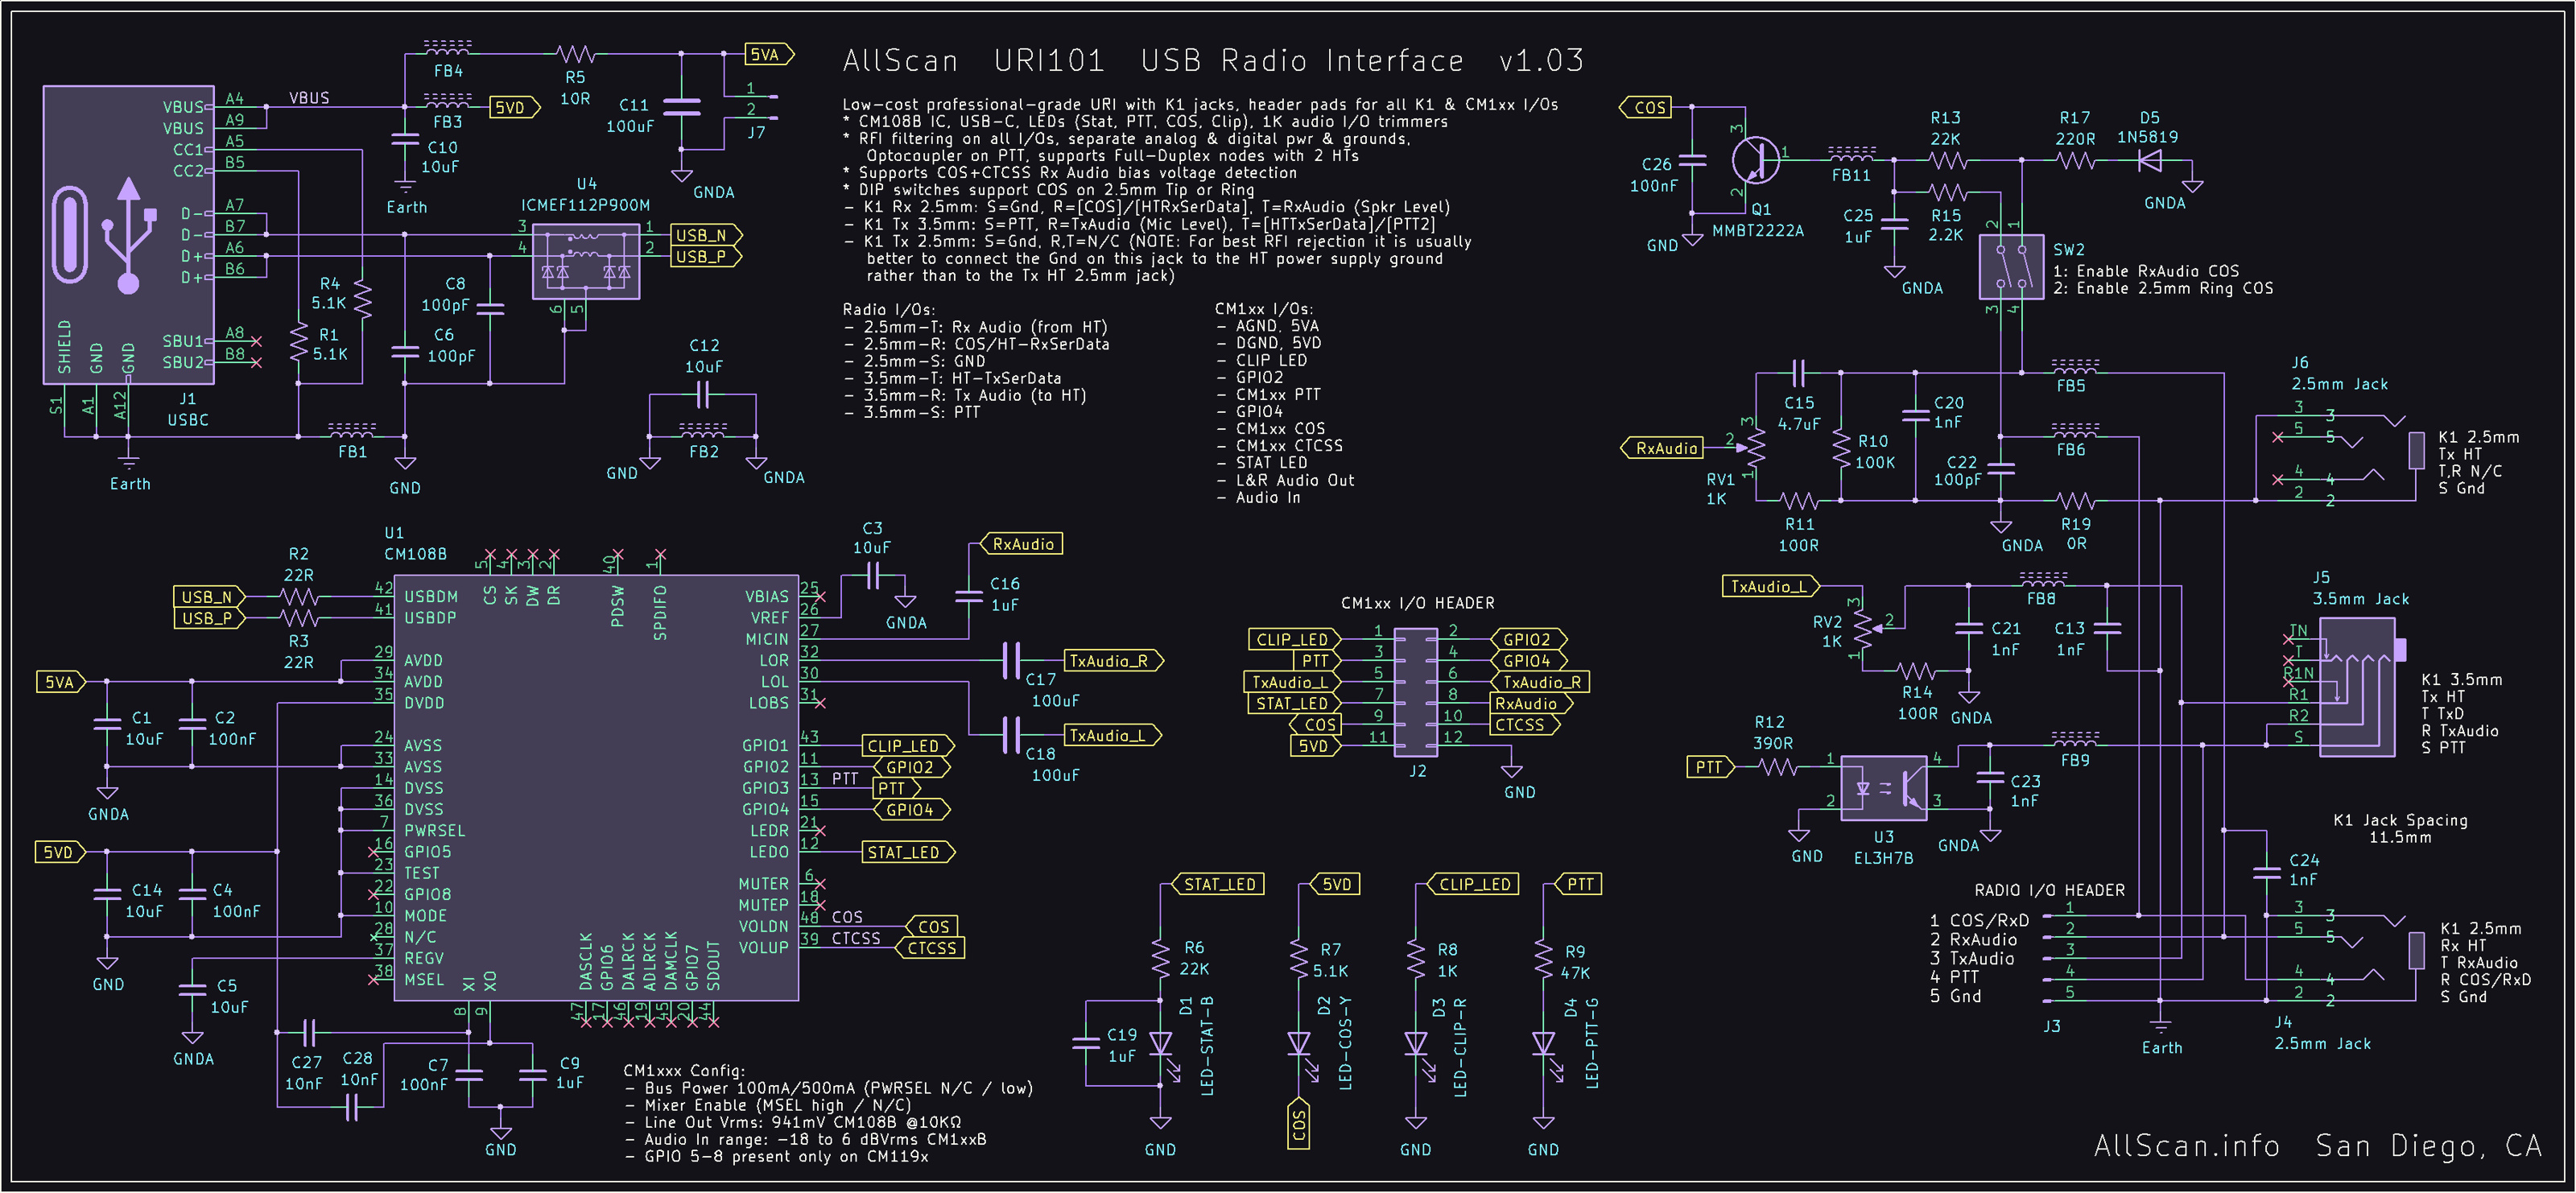Select the CLIP_LED label at GPIO1
Screen dimensions: 2576x1193
[907, 746]
